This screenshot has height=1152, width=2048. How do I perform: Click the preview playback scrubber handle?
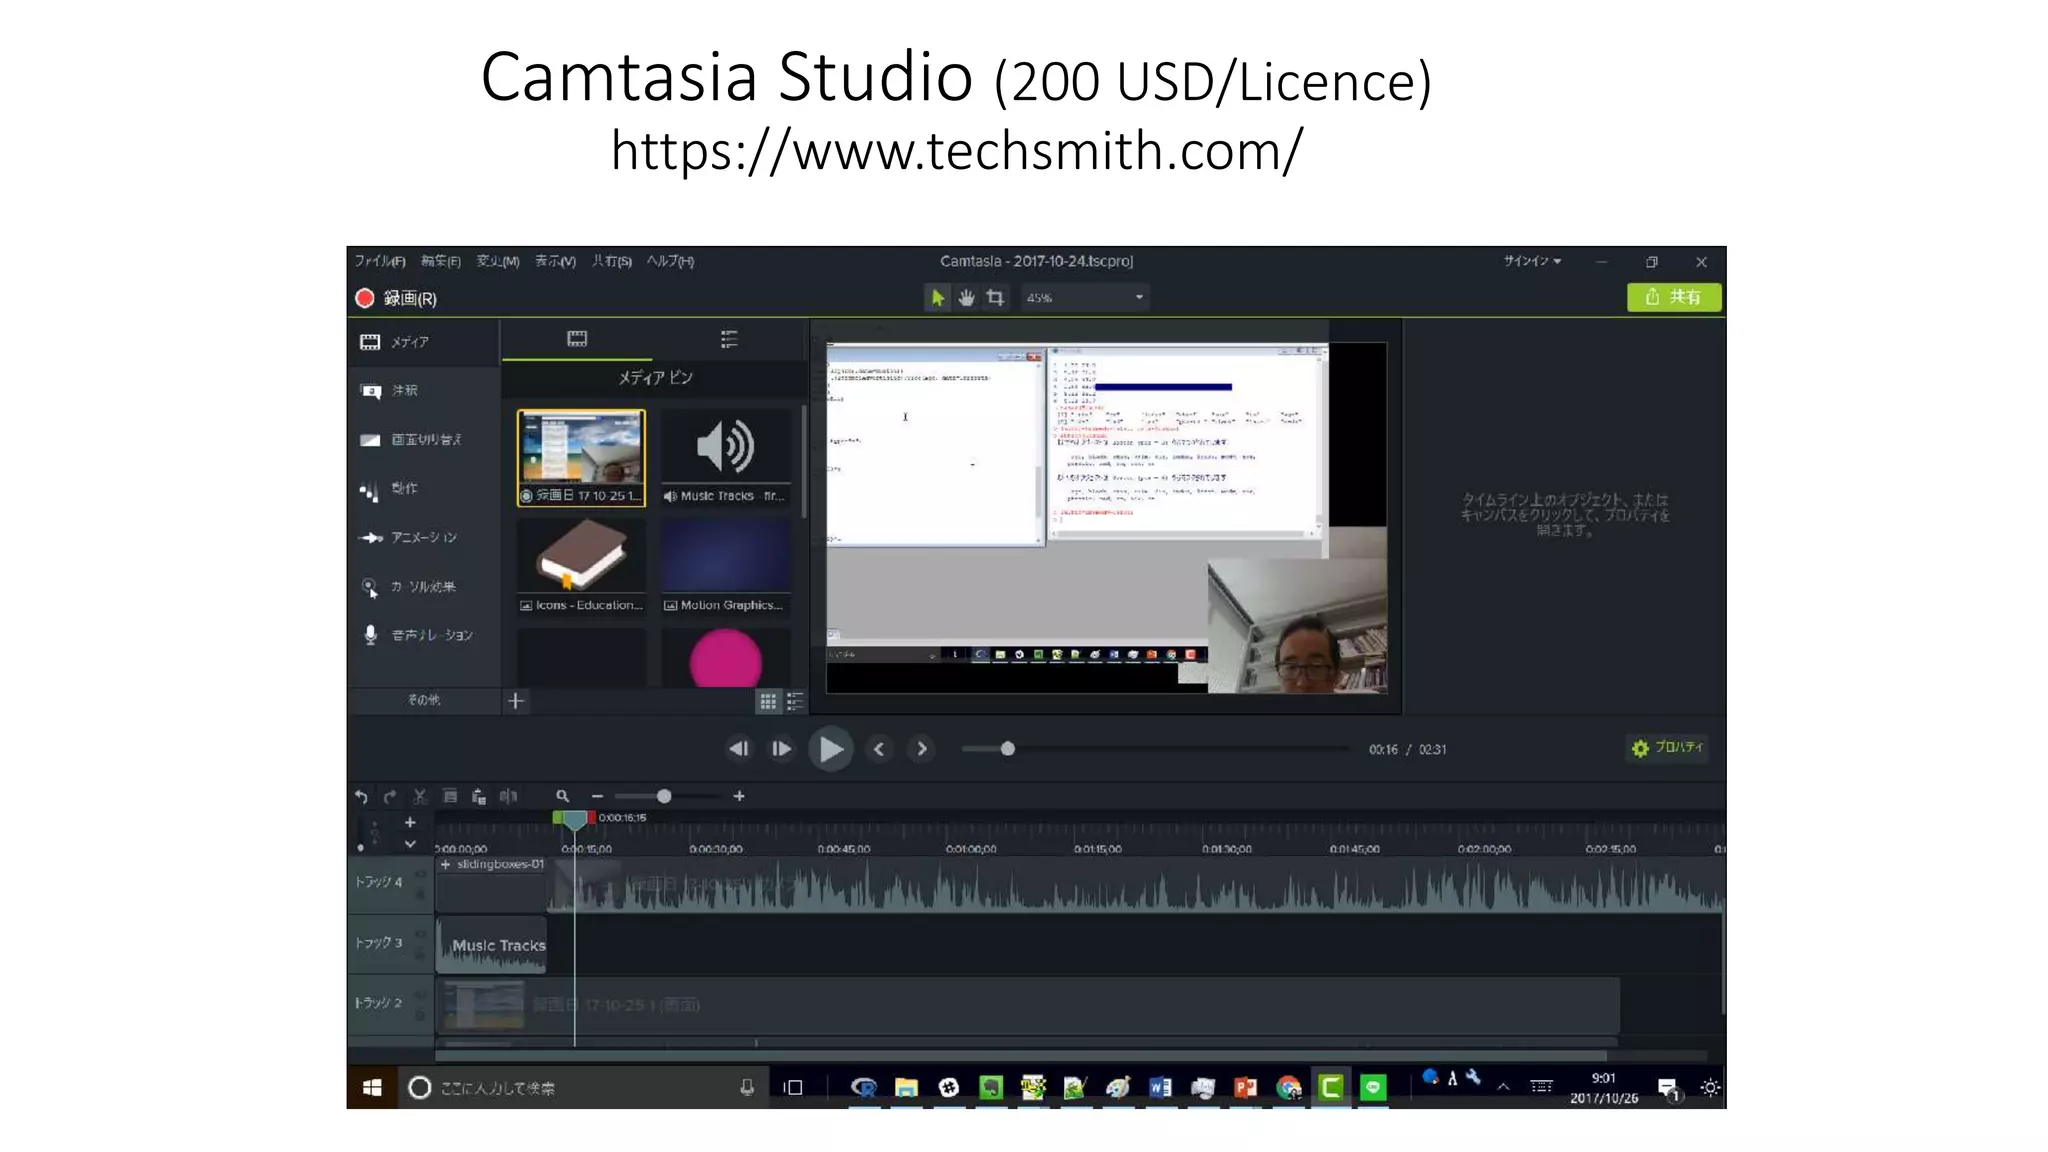[x=1008, y=749]
